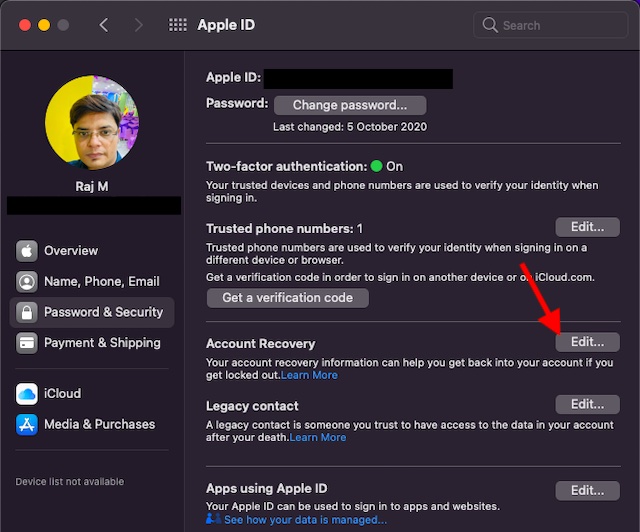The width and height of the screenshot is (640, 532).
Task: Edit Account Recovery settings
Action: pyautogui.click(x=587, y=342)
